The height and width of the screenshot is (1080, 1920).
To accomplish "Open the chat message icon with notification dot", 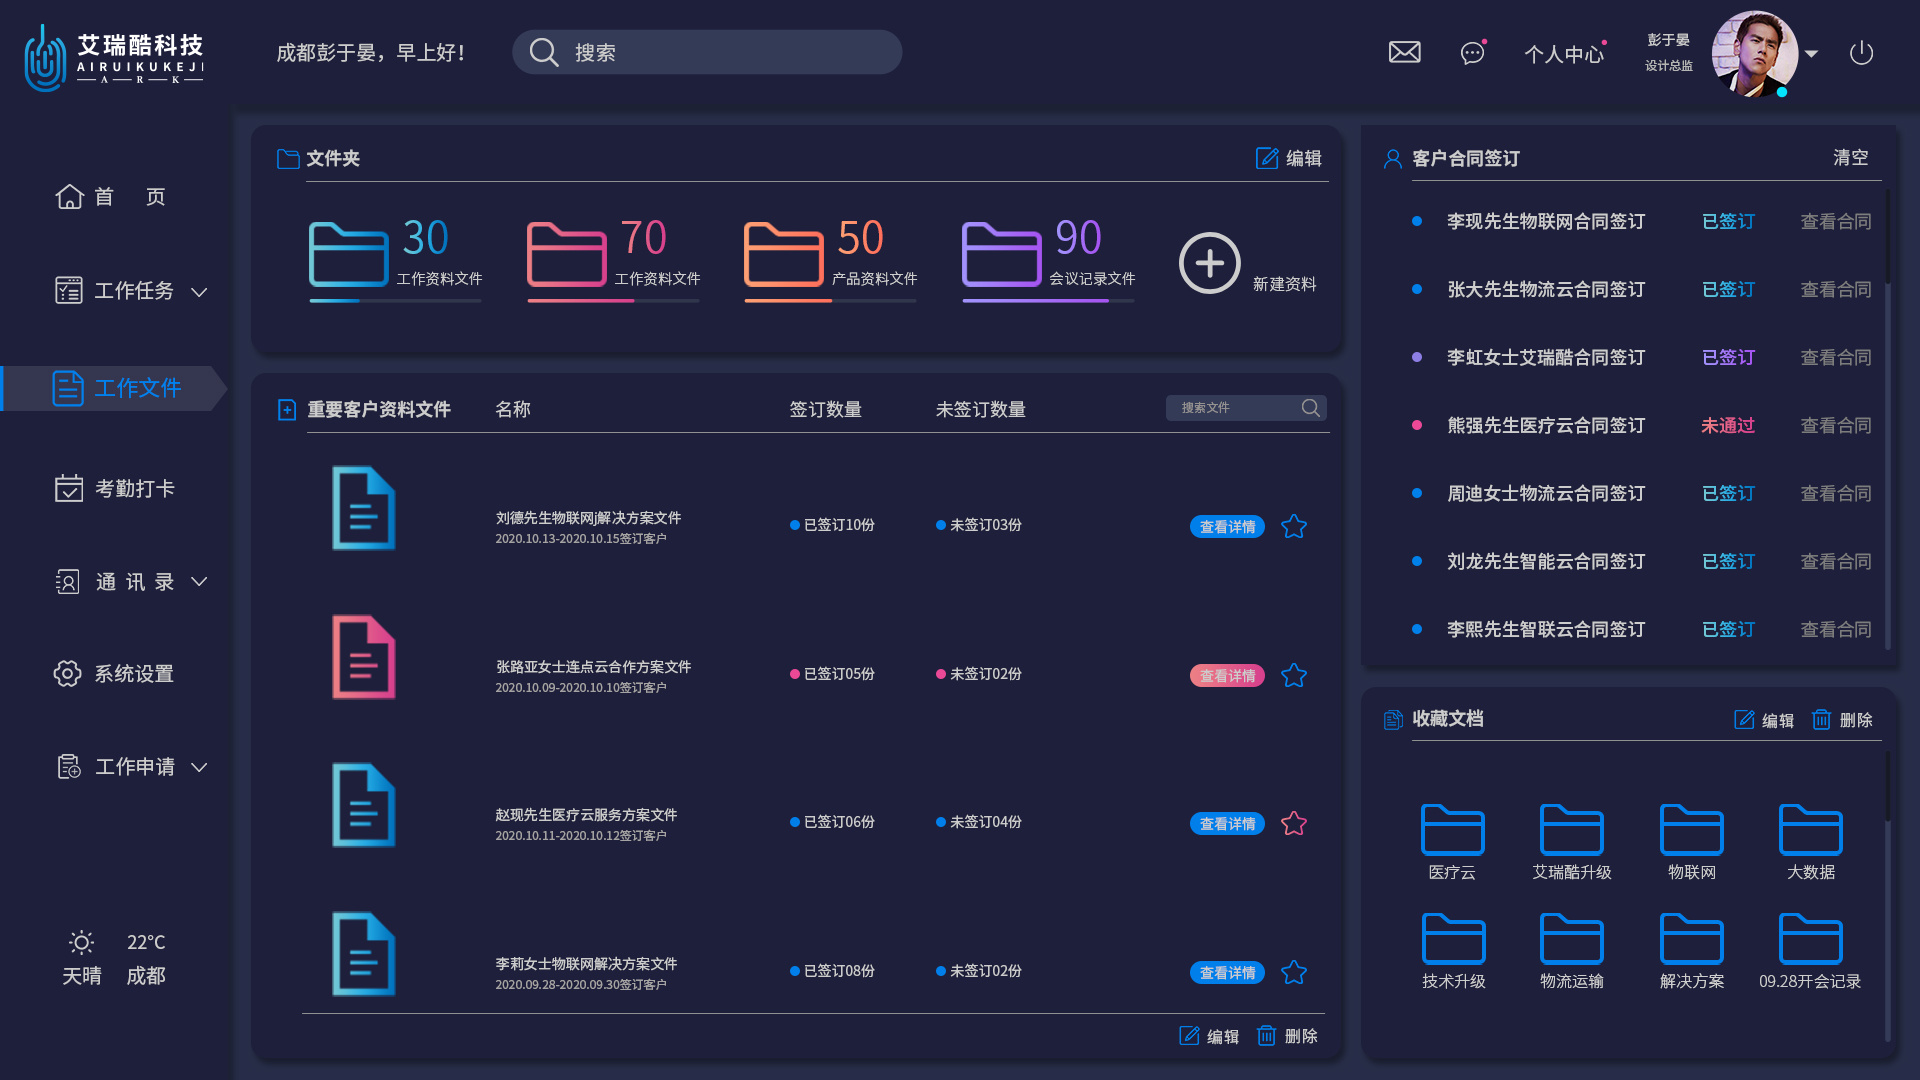I will tap(1471, 53).
